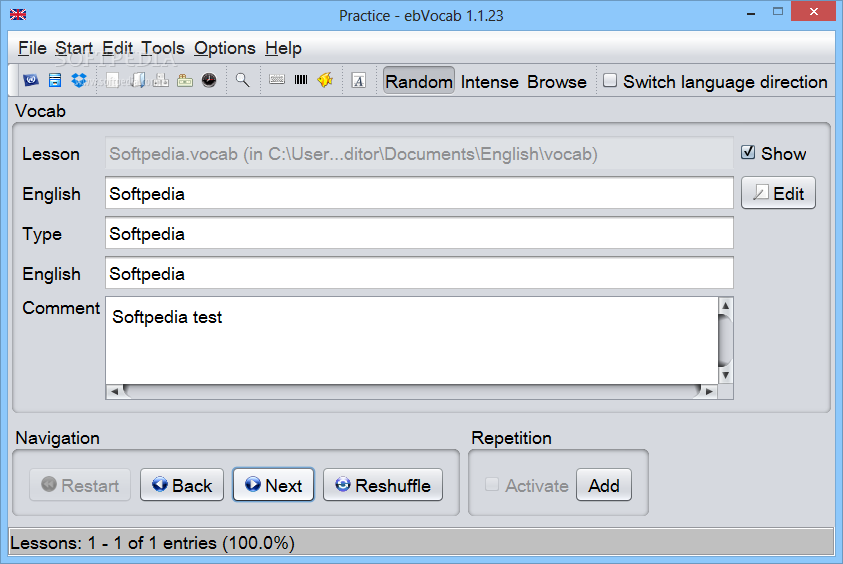
Task: Click the Restart navigation button
Action: [80, 485]
